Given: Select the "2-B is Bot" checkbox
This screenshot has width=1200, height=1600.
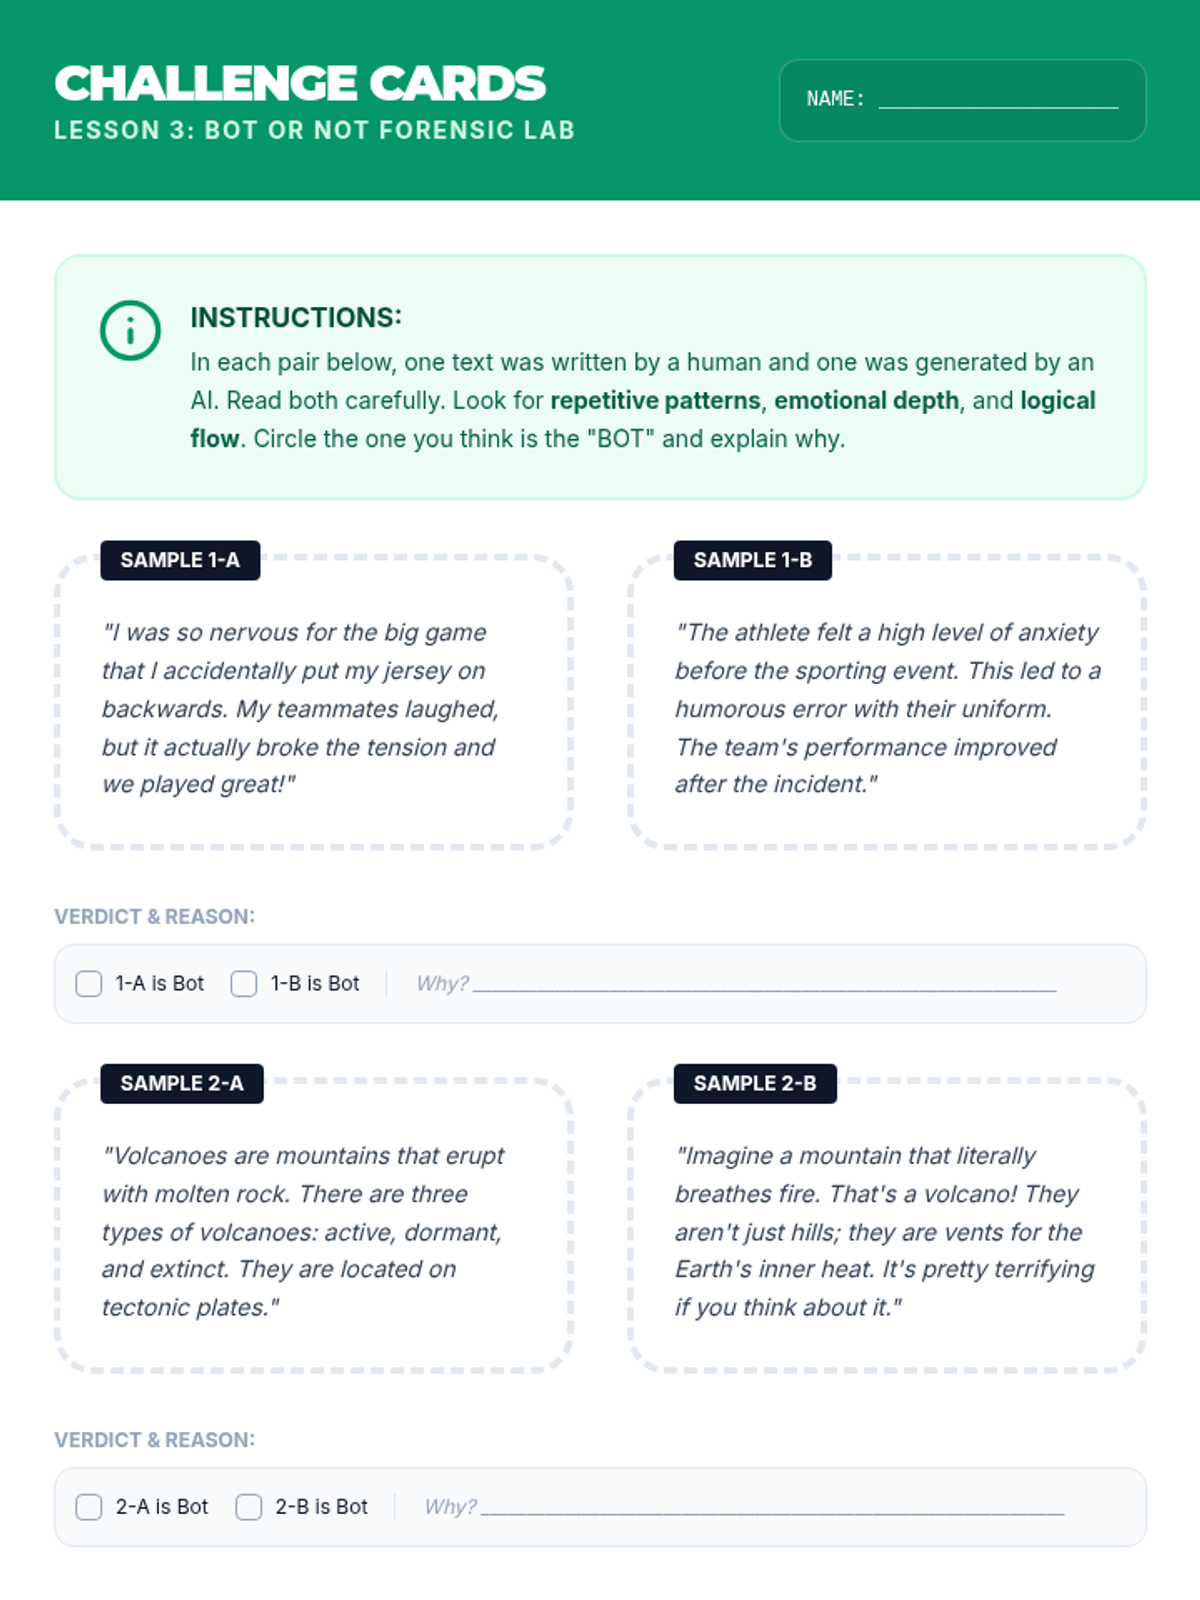Looking at the screenshot, I should click(x=249, y=1507).
